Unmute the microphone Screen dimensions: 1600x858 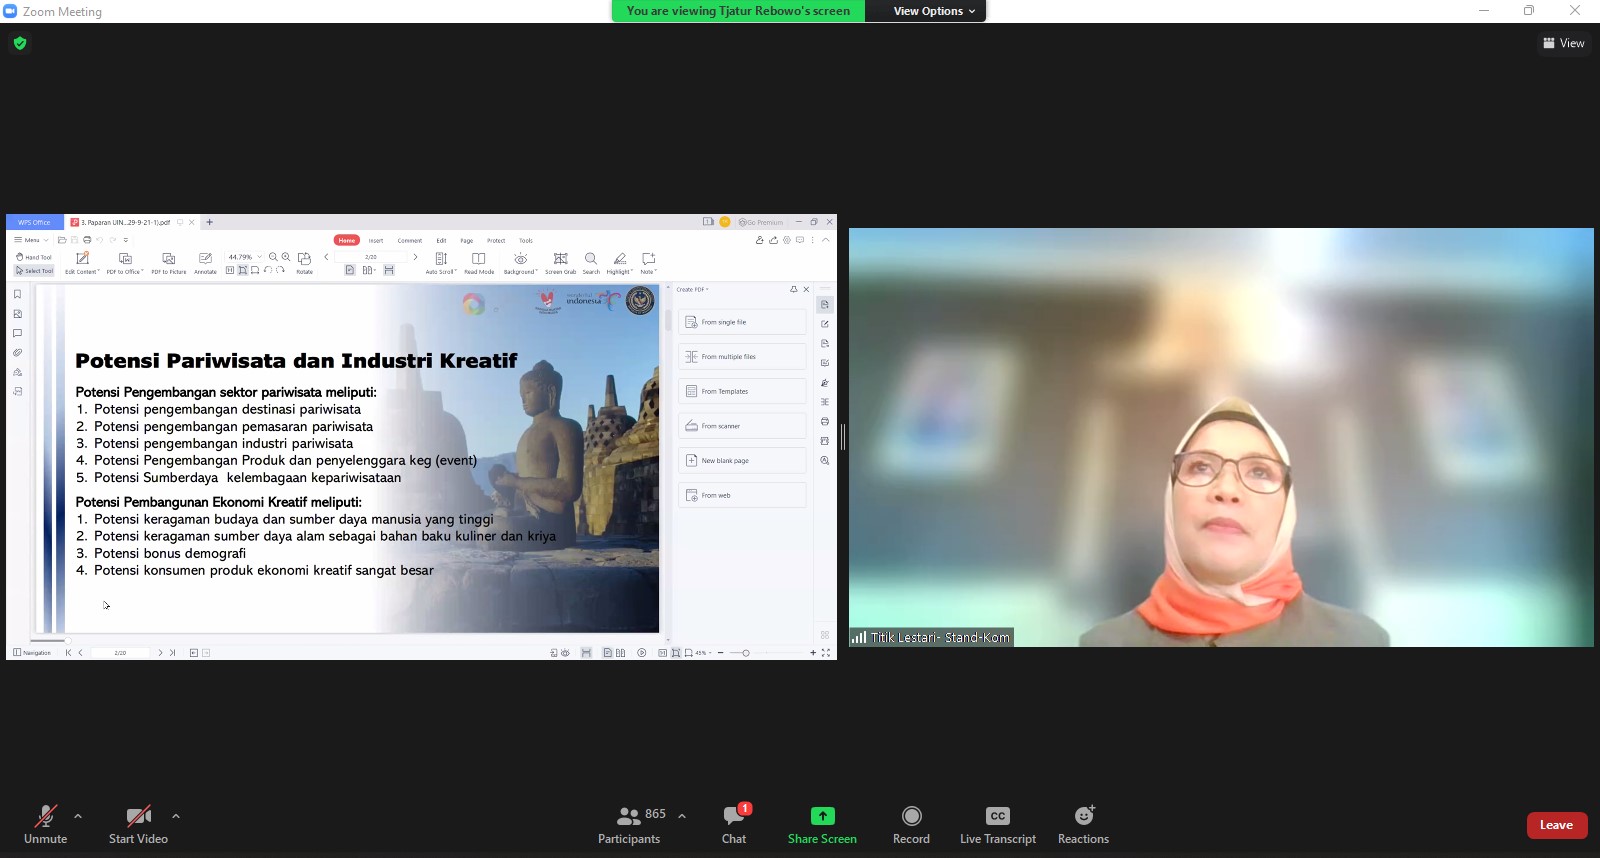pyautogui.click(x=45, y=824)
